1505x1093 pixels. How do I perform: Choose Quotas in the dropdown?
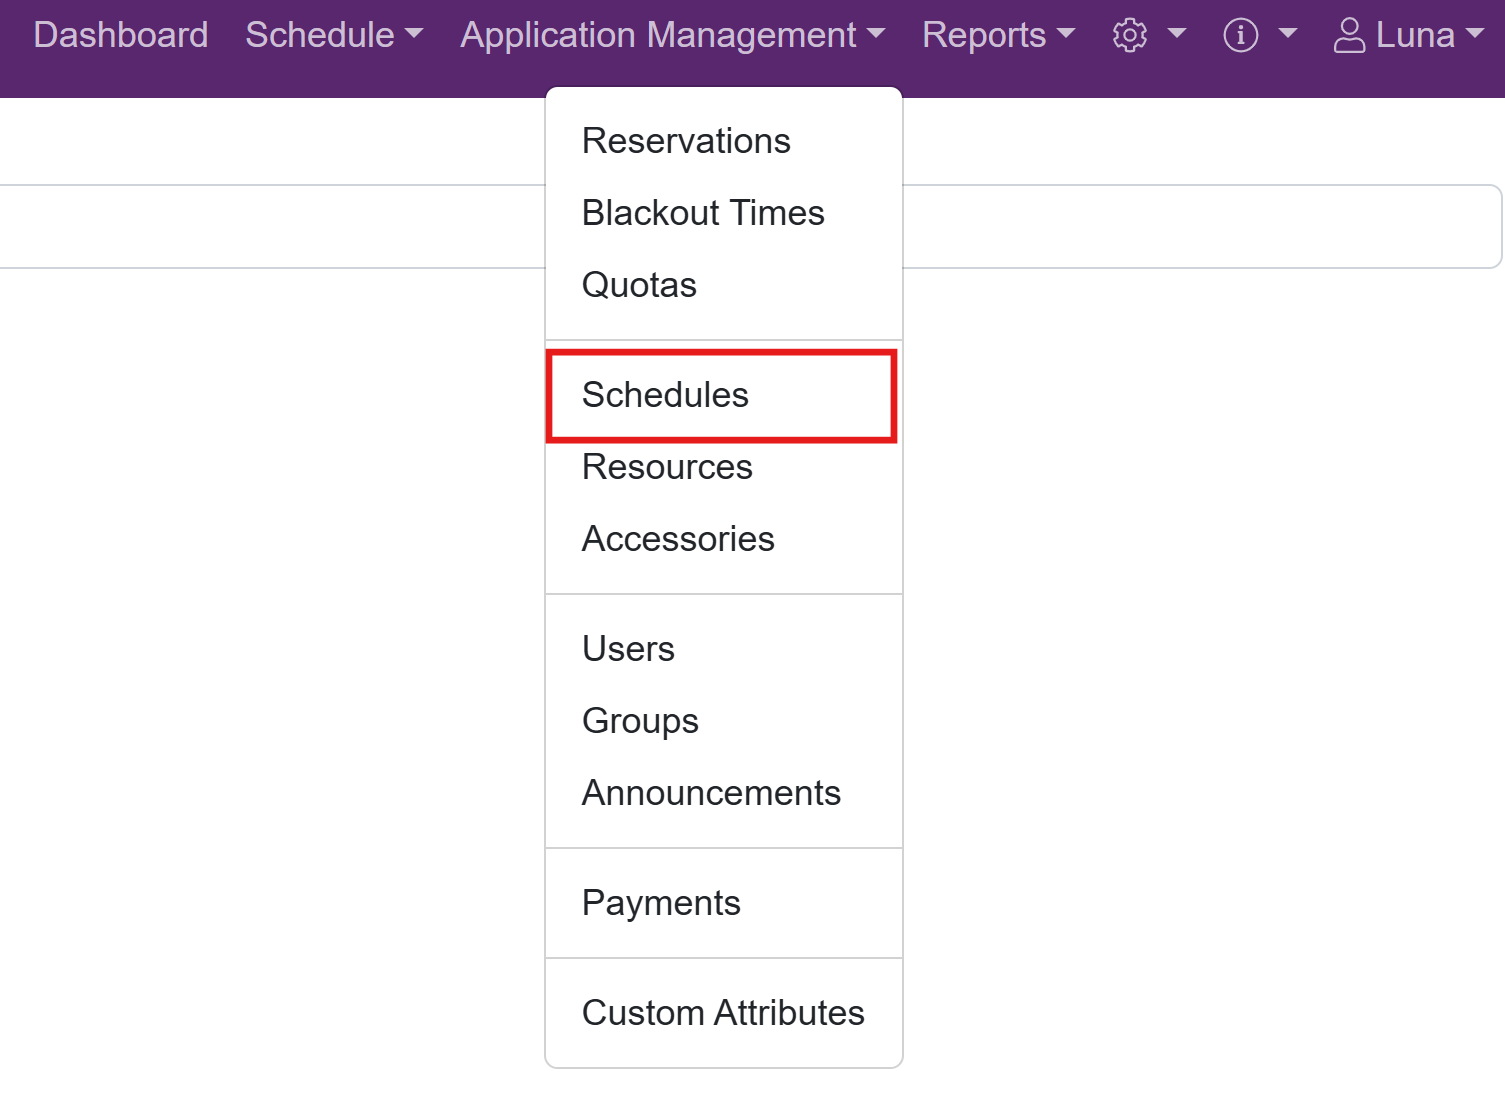pos(639,285)
